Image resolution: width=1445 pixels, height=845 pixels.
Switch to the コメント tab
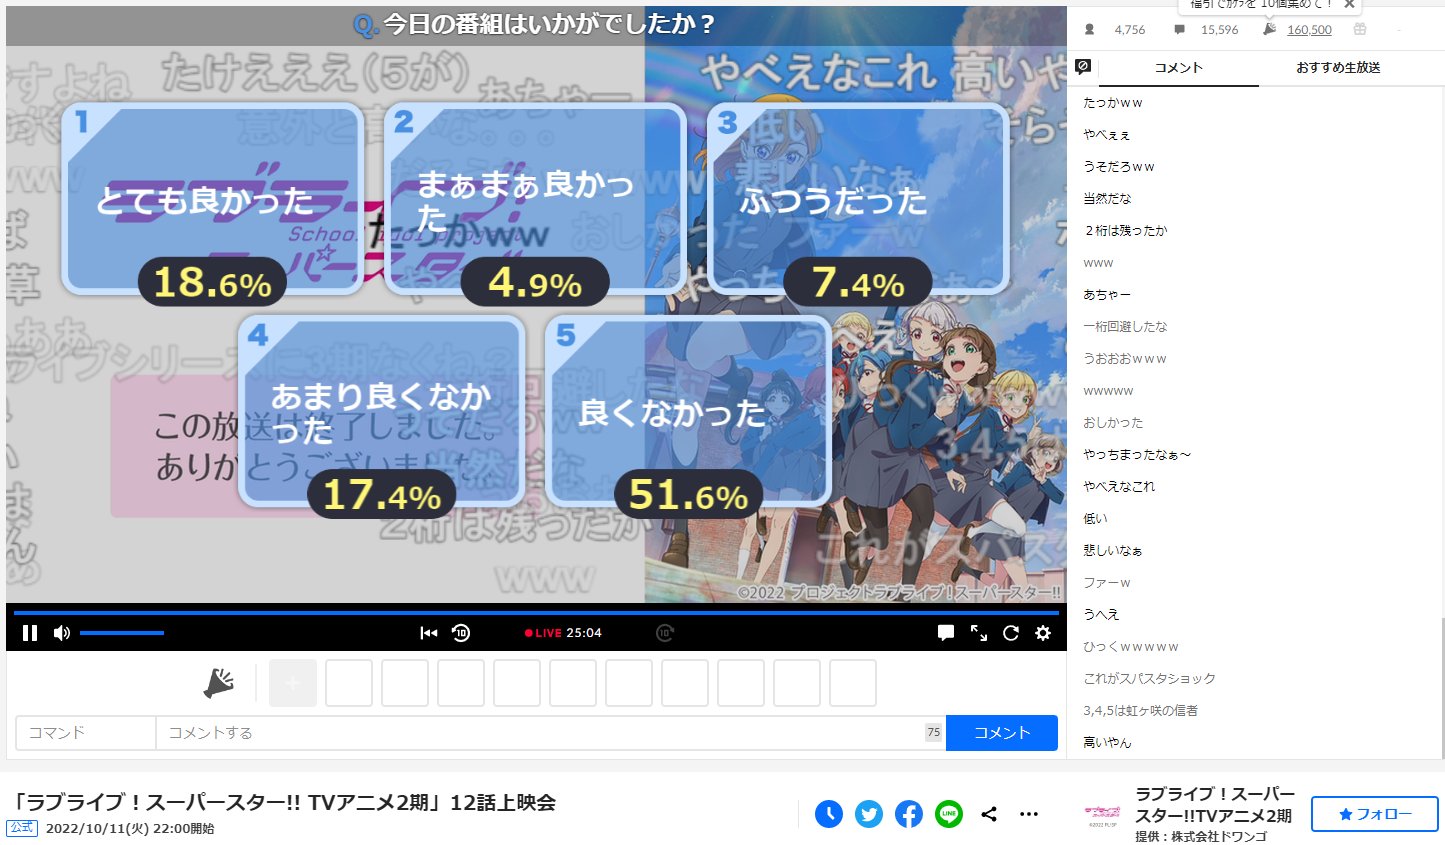pyautogui.click(x=1178, y=68)
